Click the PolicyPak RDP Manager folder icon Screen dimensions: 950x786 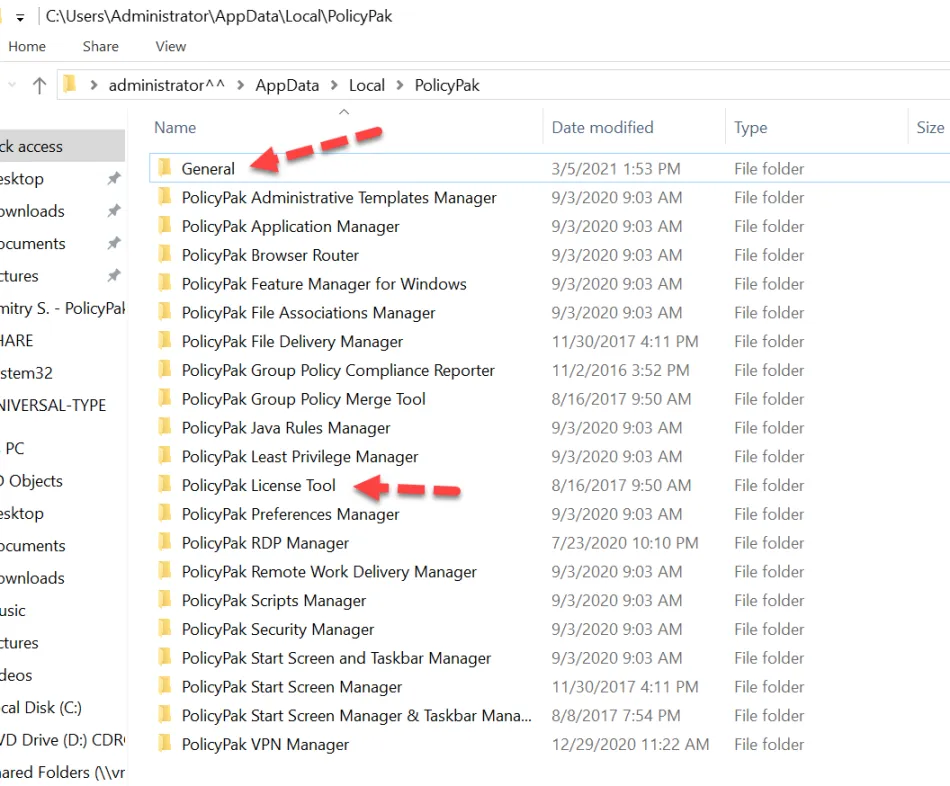pos(165,543)
